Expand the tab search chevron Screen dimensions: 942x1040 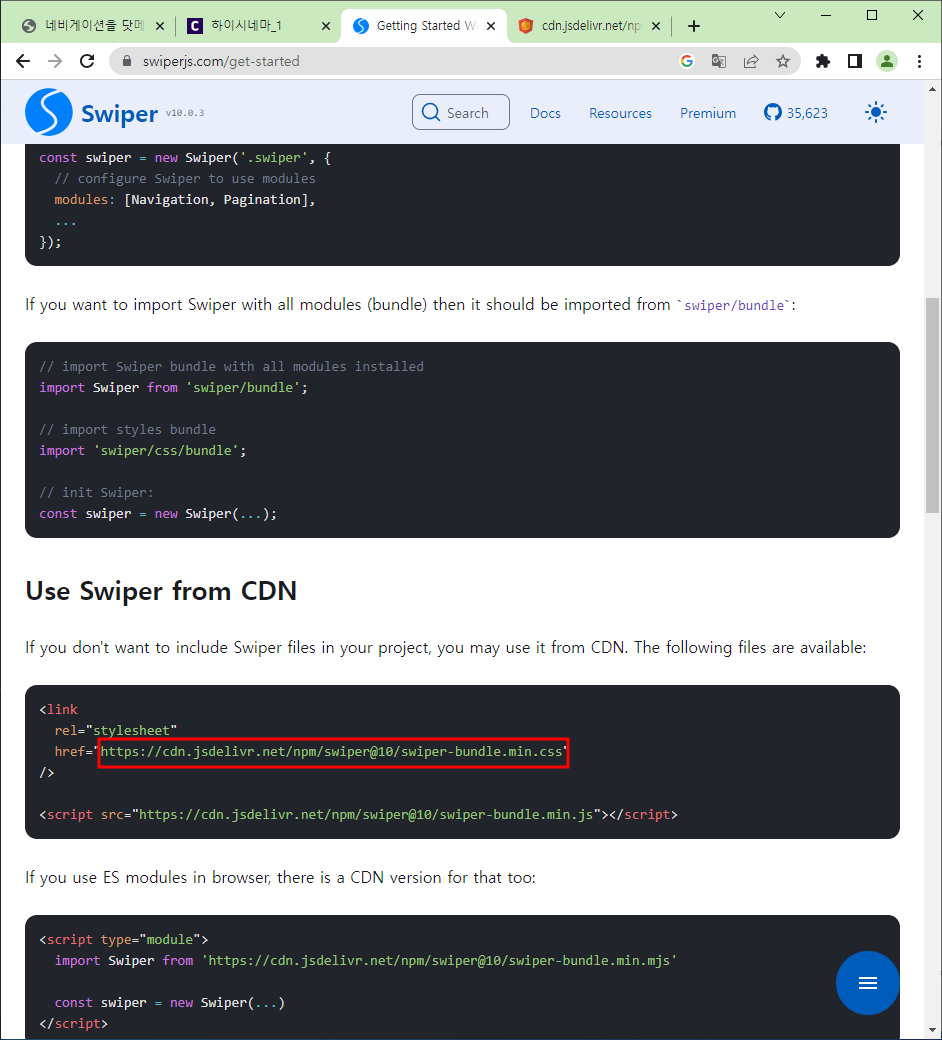point(780,15)
